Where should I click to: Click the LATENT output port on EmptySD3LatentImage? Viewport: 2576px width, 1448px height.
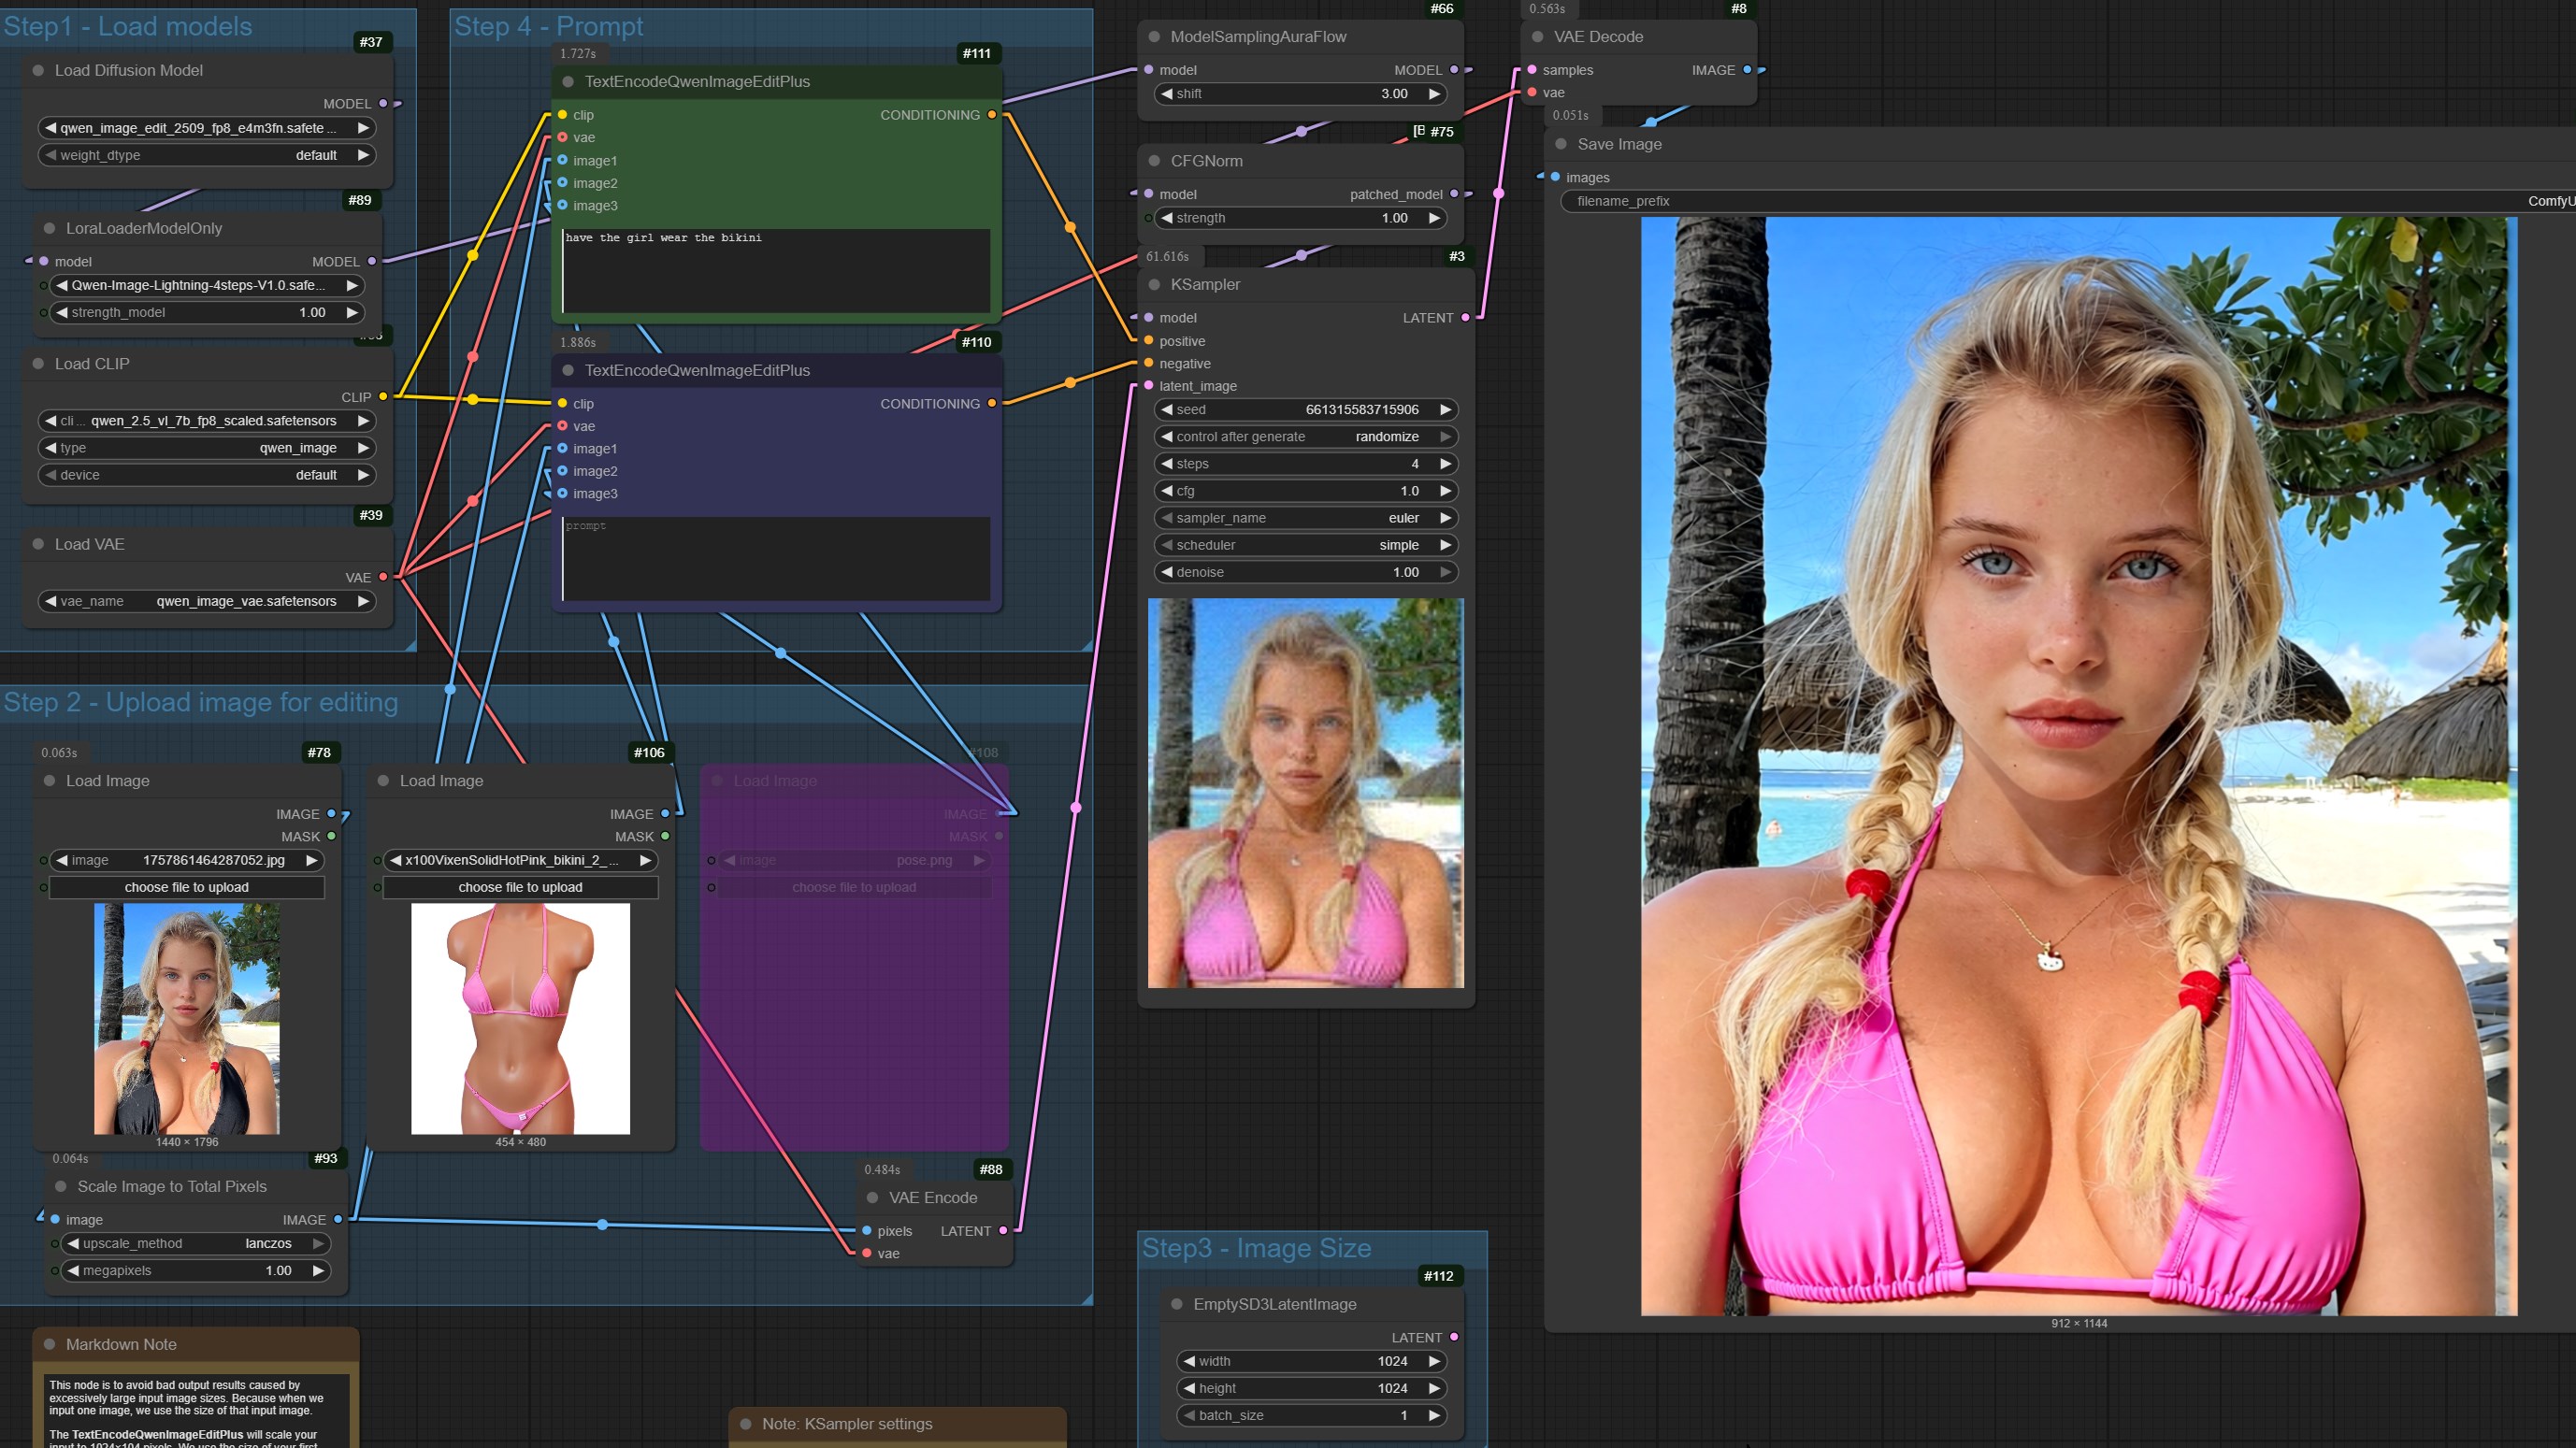(x=1454, y=1337)
